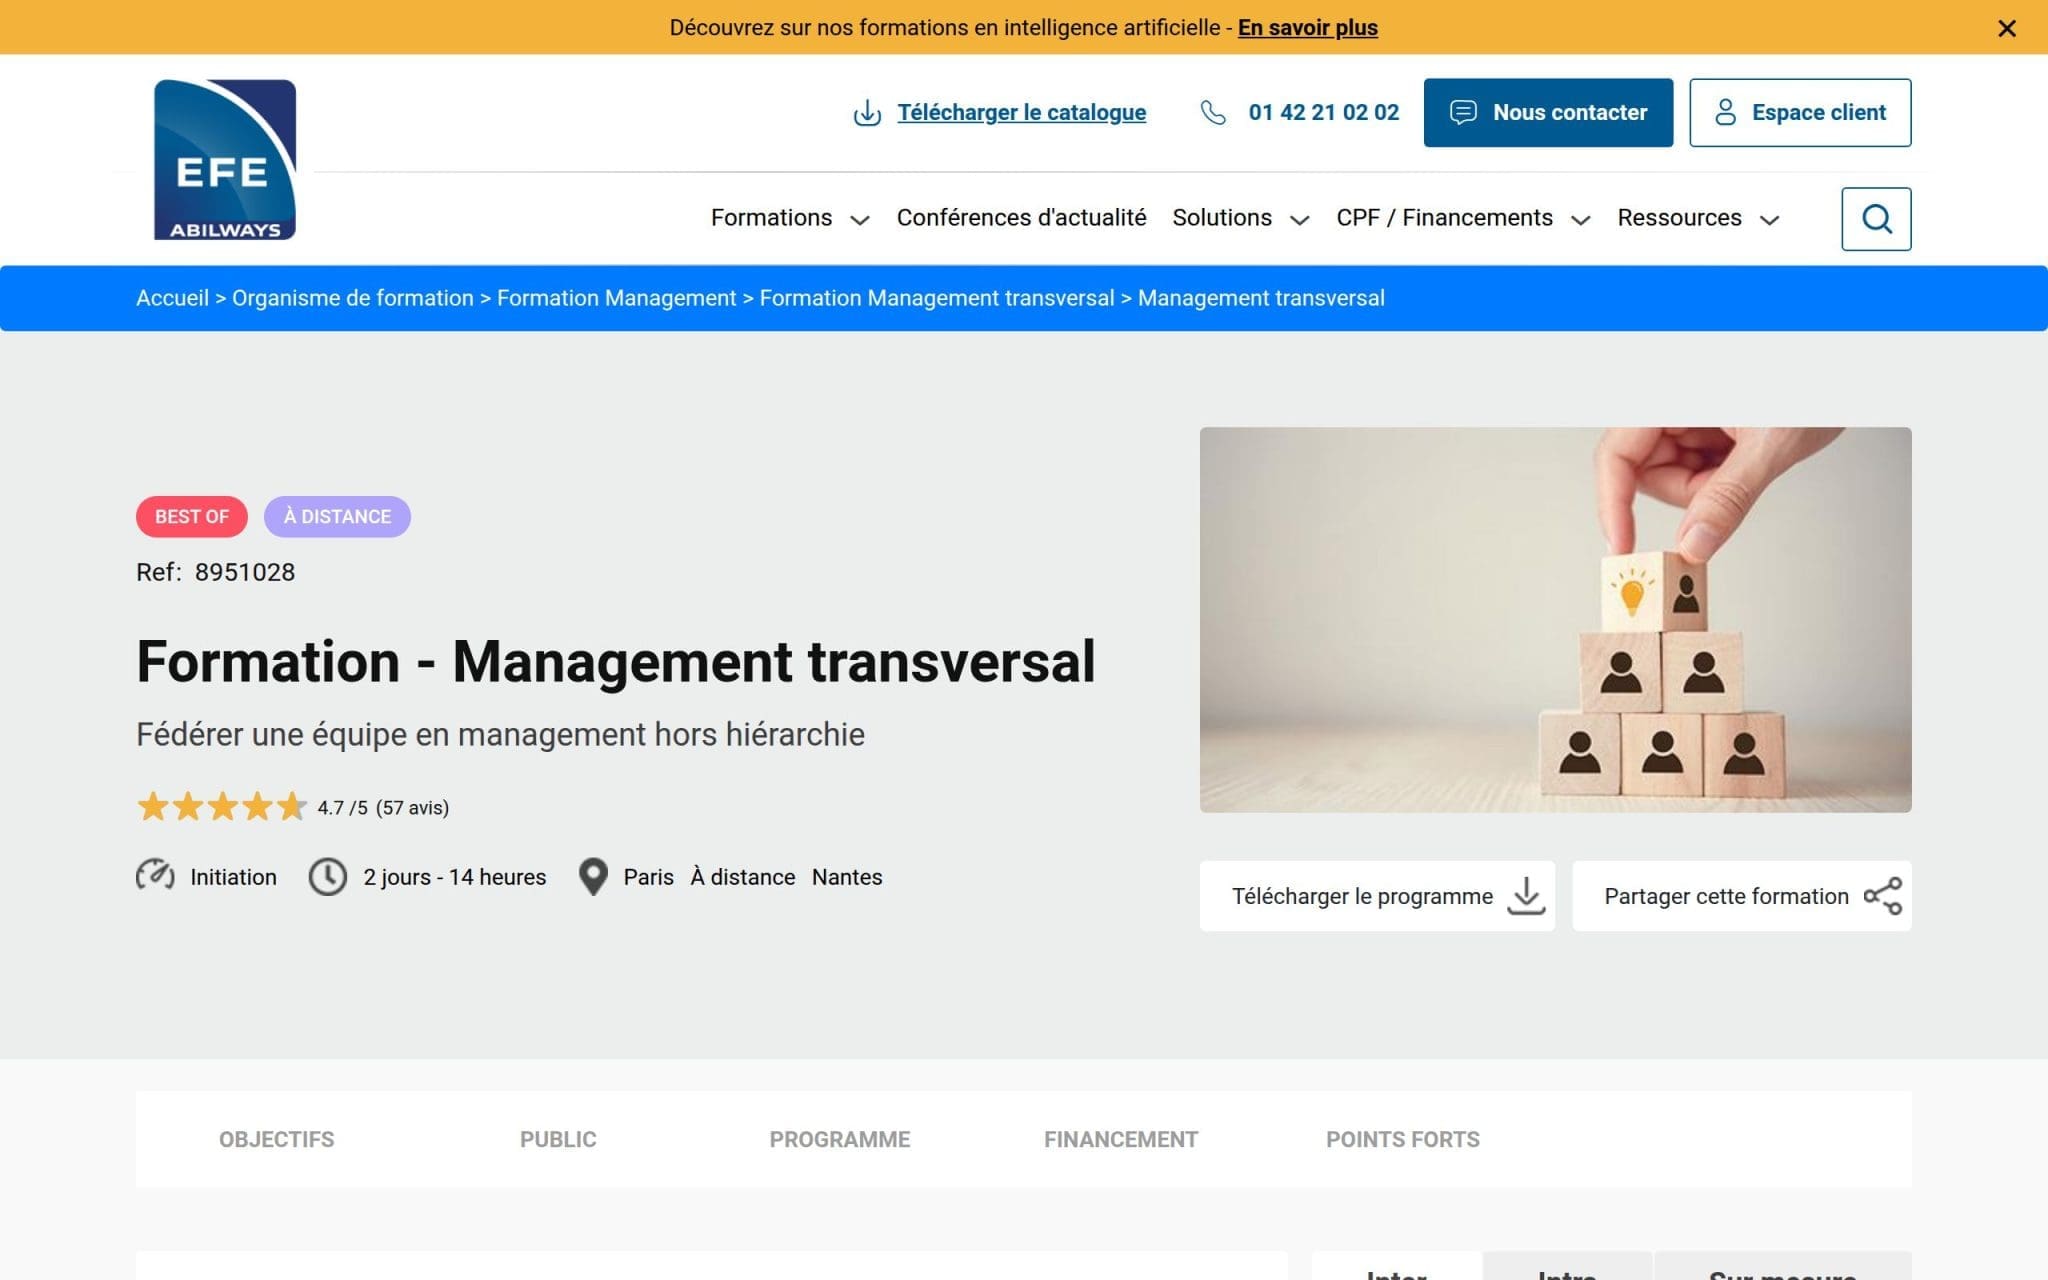
Task: Select the Nantes location
Action: [847, 877]
